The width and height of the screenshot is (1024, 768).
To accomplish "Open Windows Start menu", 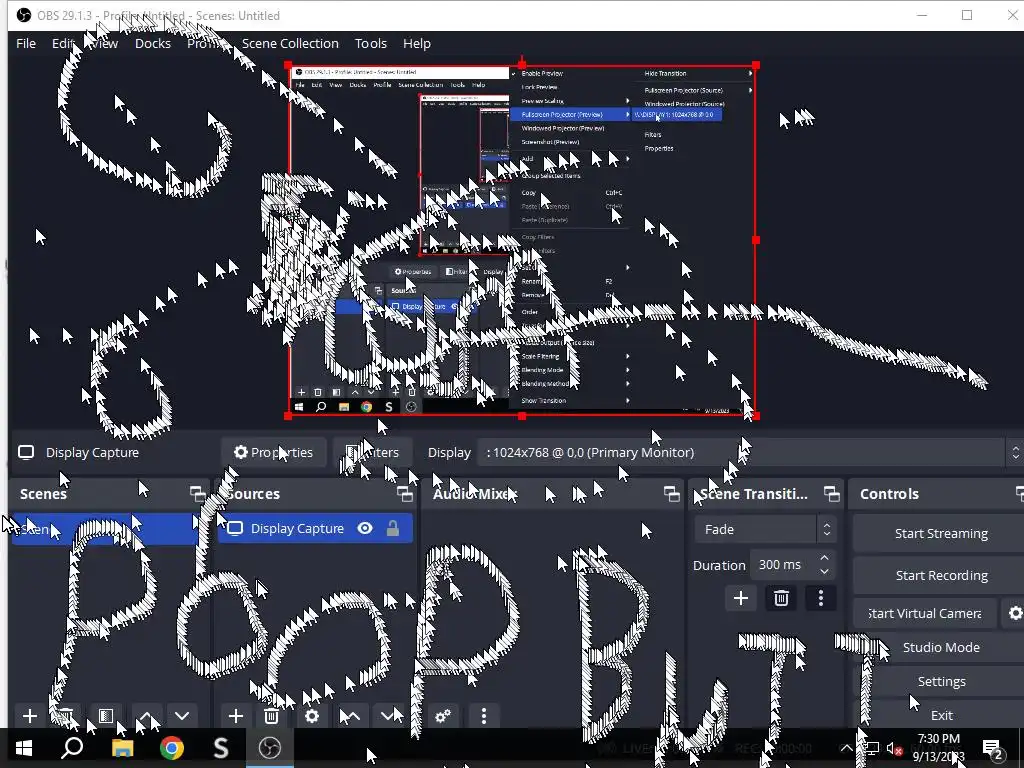I will tap(24, 748).
